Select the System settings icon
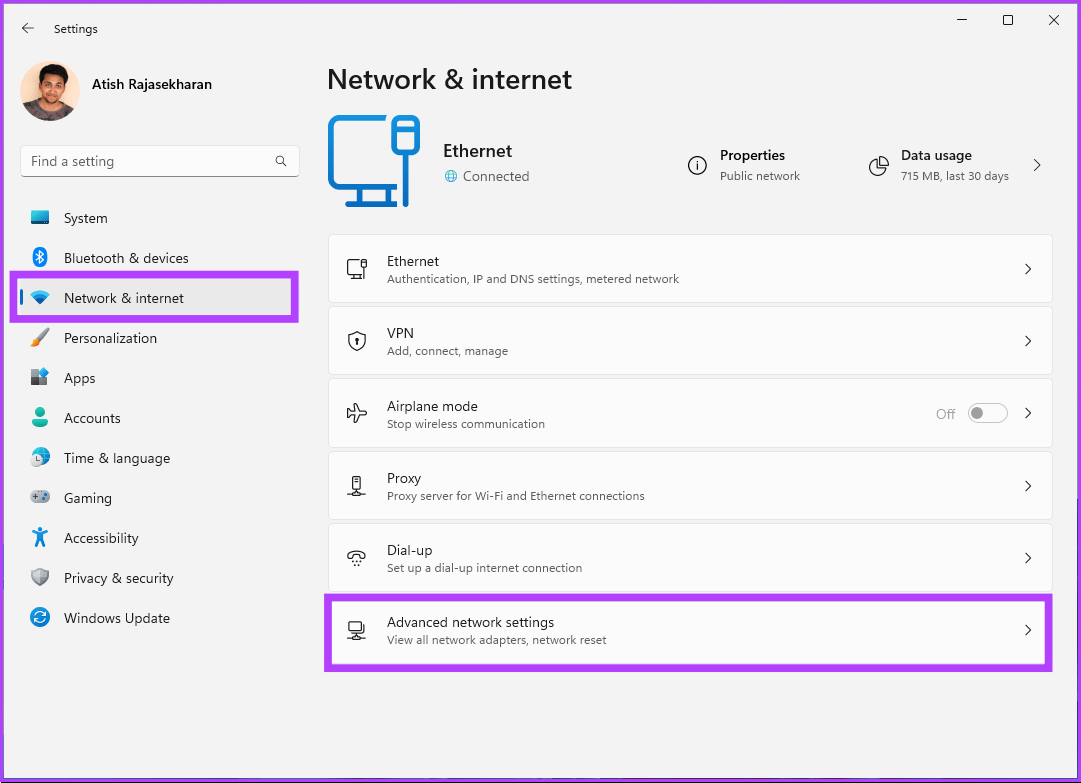Image resolution: width=1081 pixels, height=783 pixels. pos(40,217)
